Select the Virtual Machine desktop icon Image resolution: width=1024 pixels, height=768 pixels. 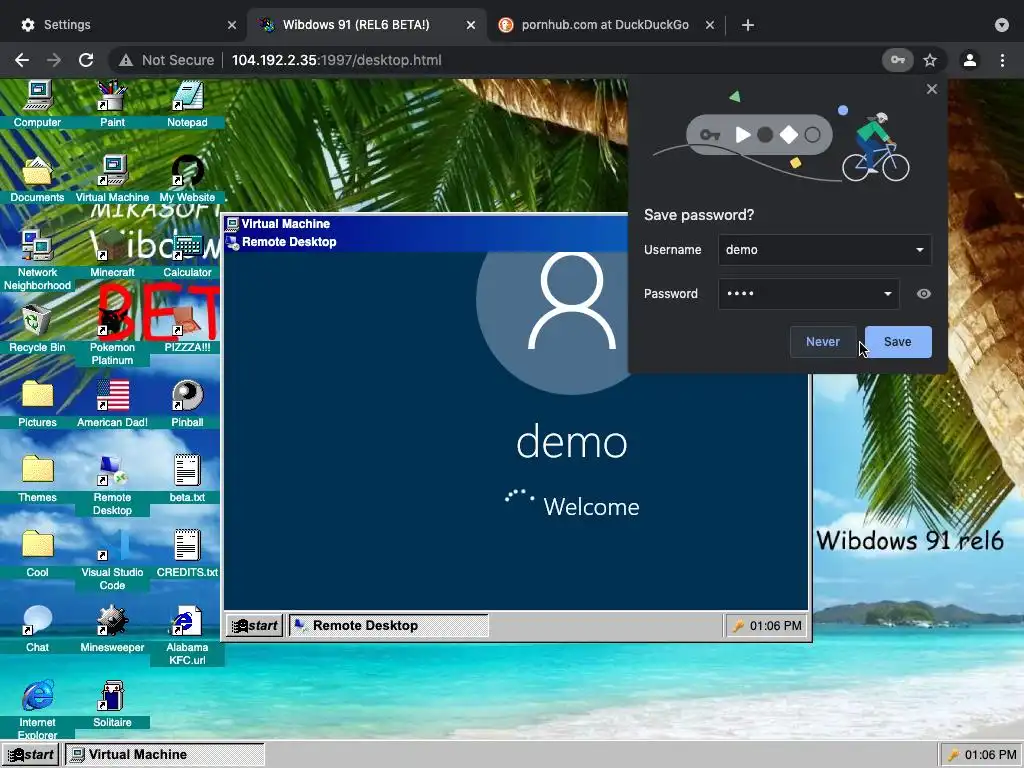[x=112, y=179]
